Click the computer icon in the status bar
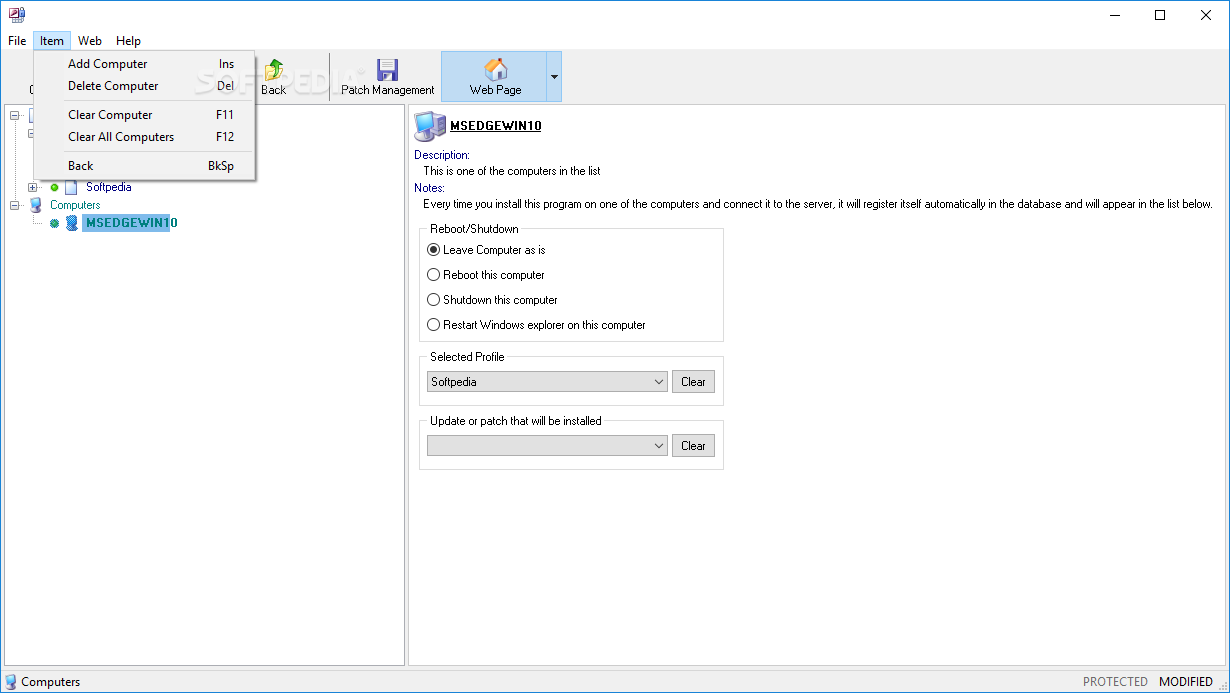The height and width of the screenshot is (693, 1230). click(x=11, y=682)
